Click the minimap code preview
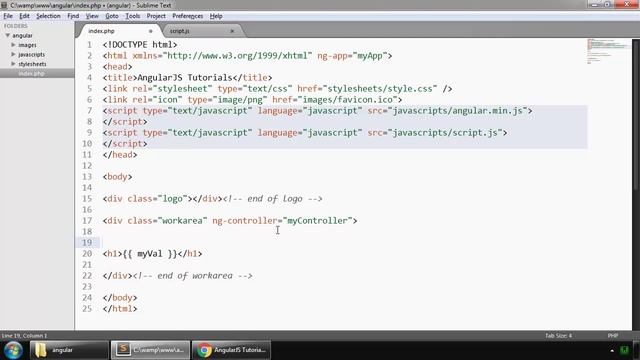This screenshot has height=360, width=640. [x=607, y=51]
